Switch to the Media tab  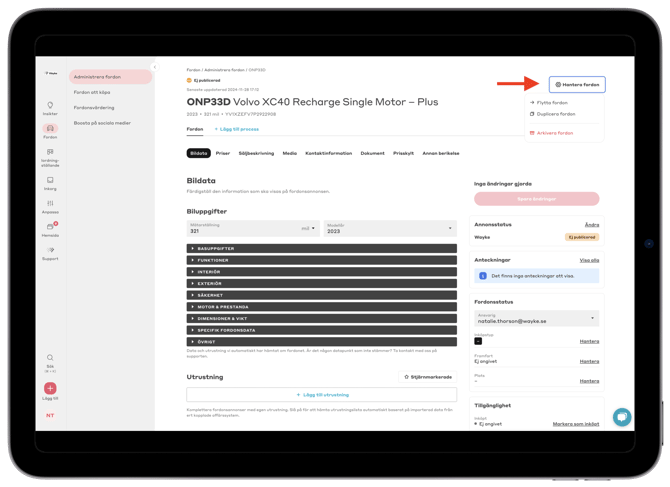pos(290,153)
